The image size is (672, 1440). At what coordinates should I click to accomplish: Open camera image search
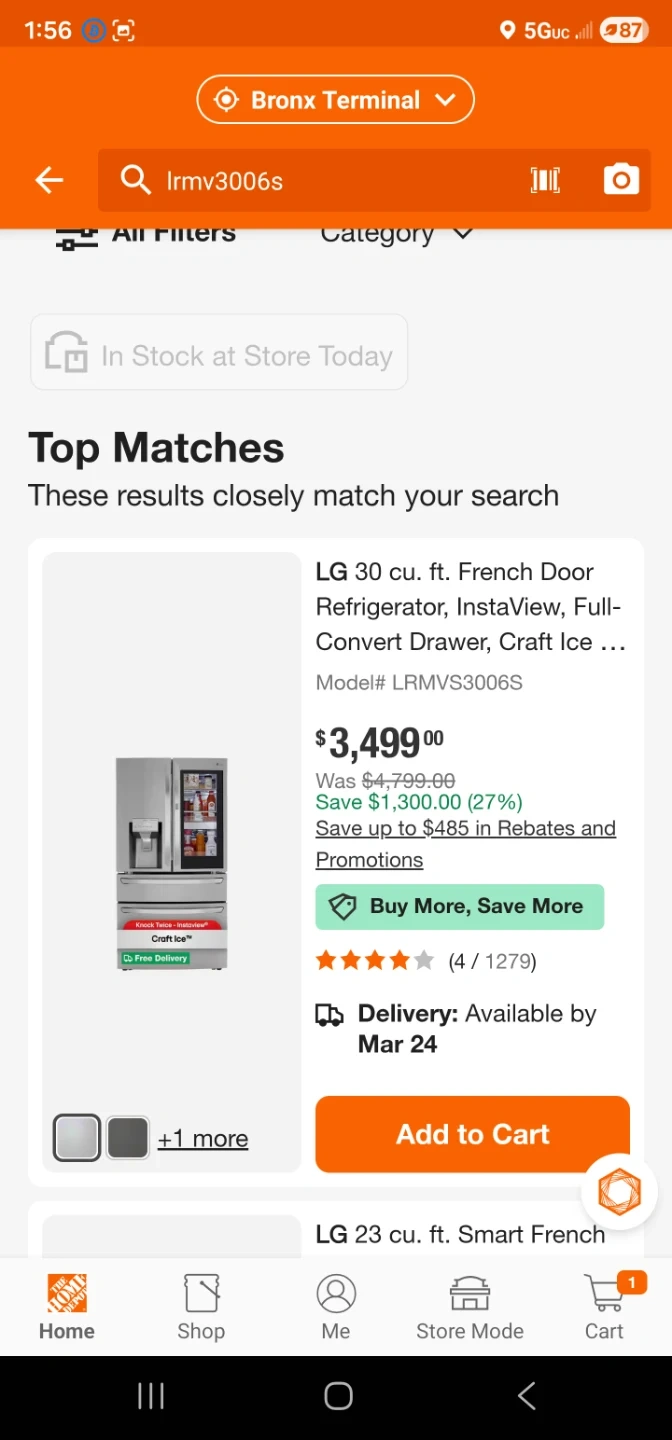pyautogui.click(x=621, y=180)
